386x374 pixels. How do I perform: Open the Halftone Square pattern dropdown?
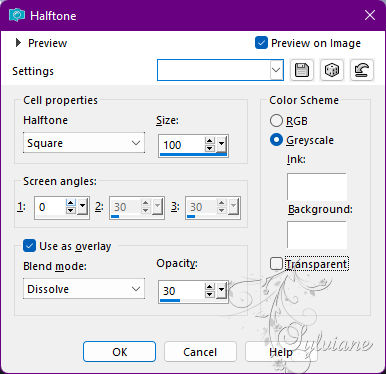pyautogui.click(x=84, y=143)
